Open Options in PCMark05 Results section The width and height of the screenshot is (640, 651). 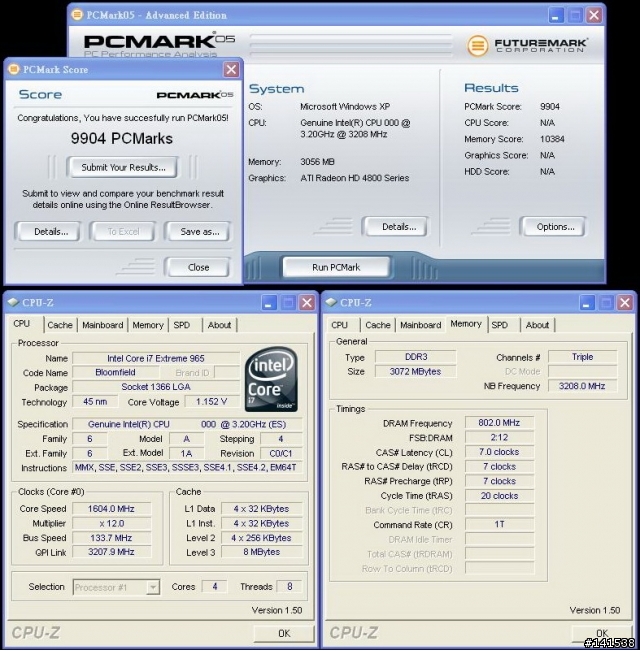tap(555, 227)
